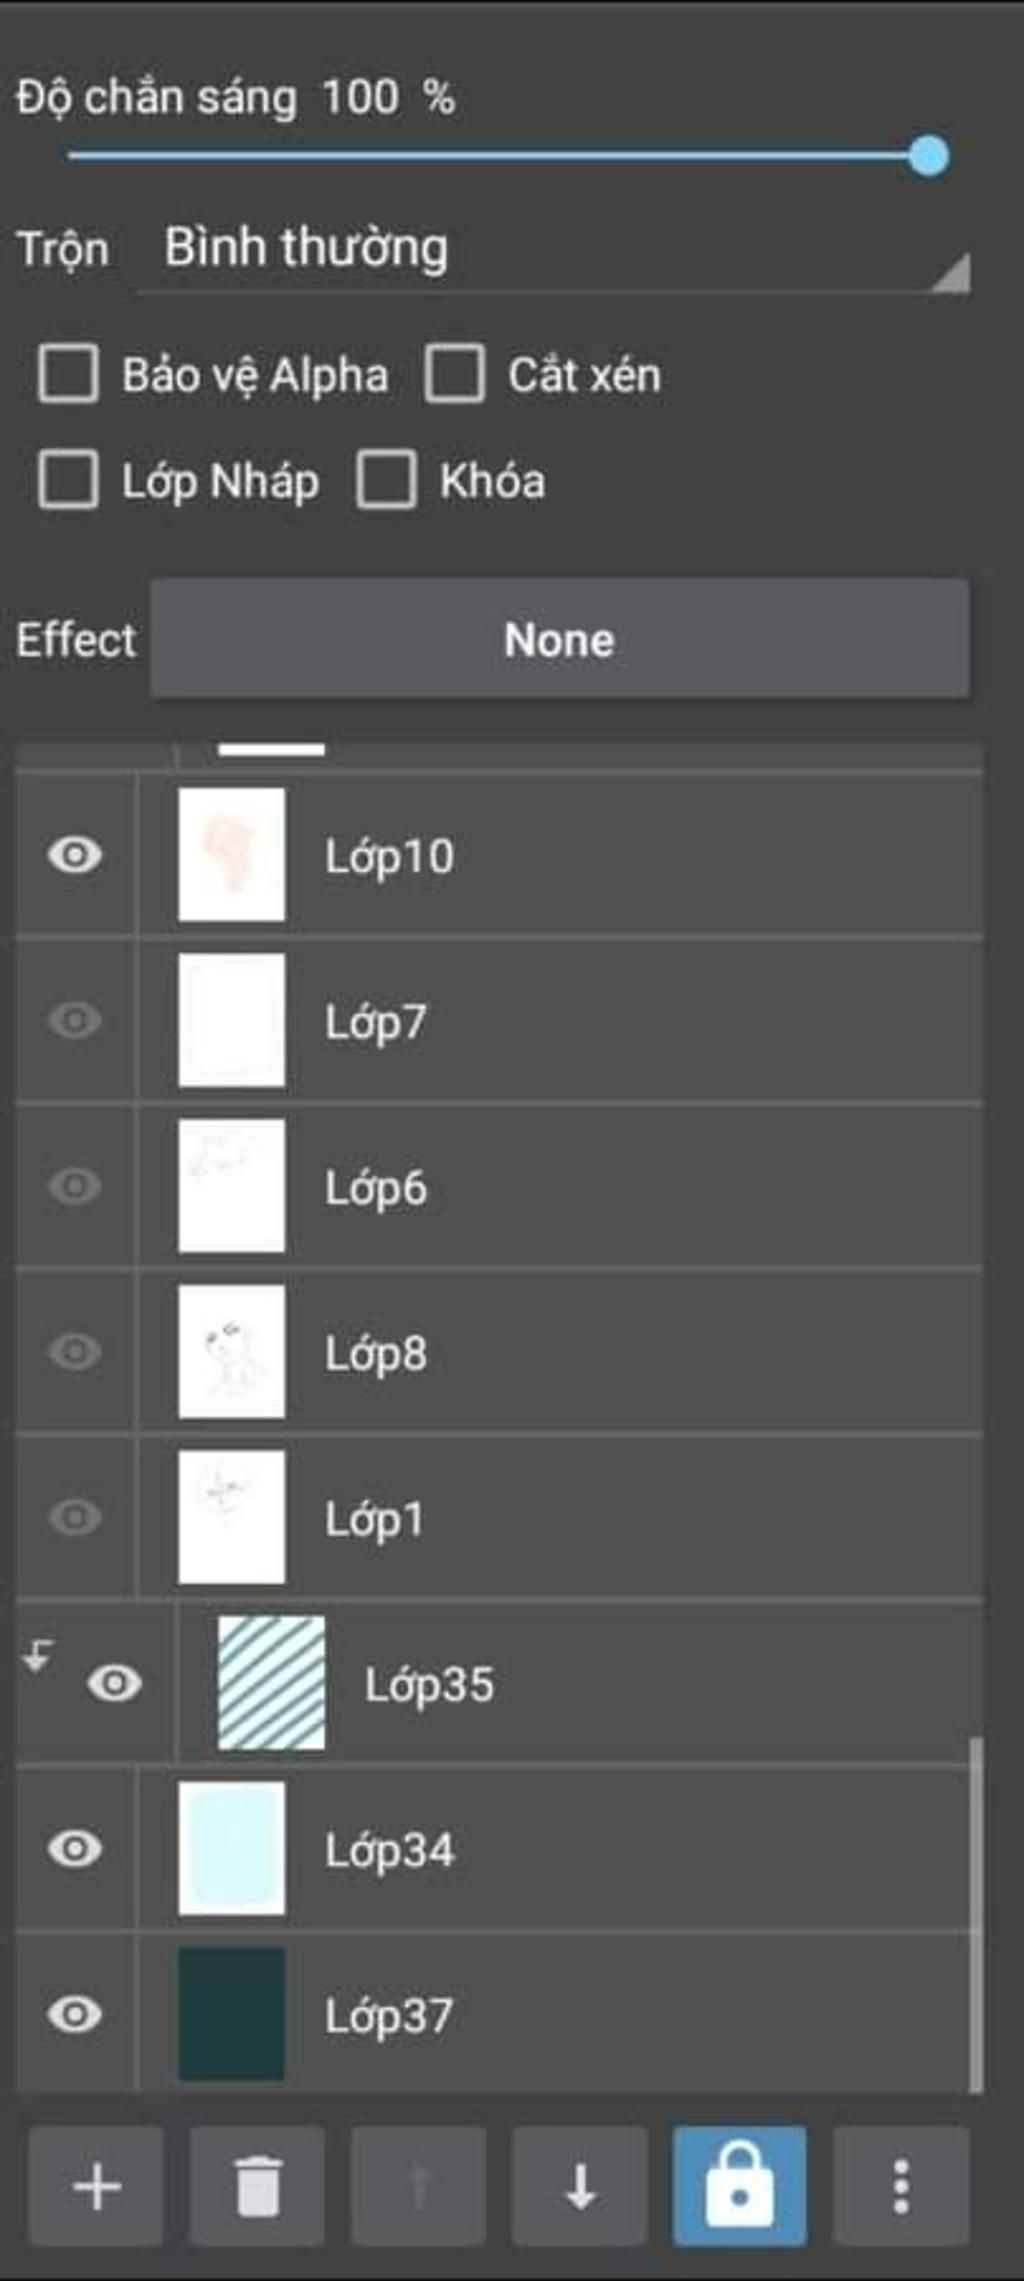Enable the Cắt xén checkbox
The image size is (1024, 2281).
point(455,374)
